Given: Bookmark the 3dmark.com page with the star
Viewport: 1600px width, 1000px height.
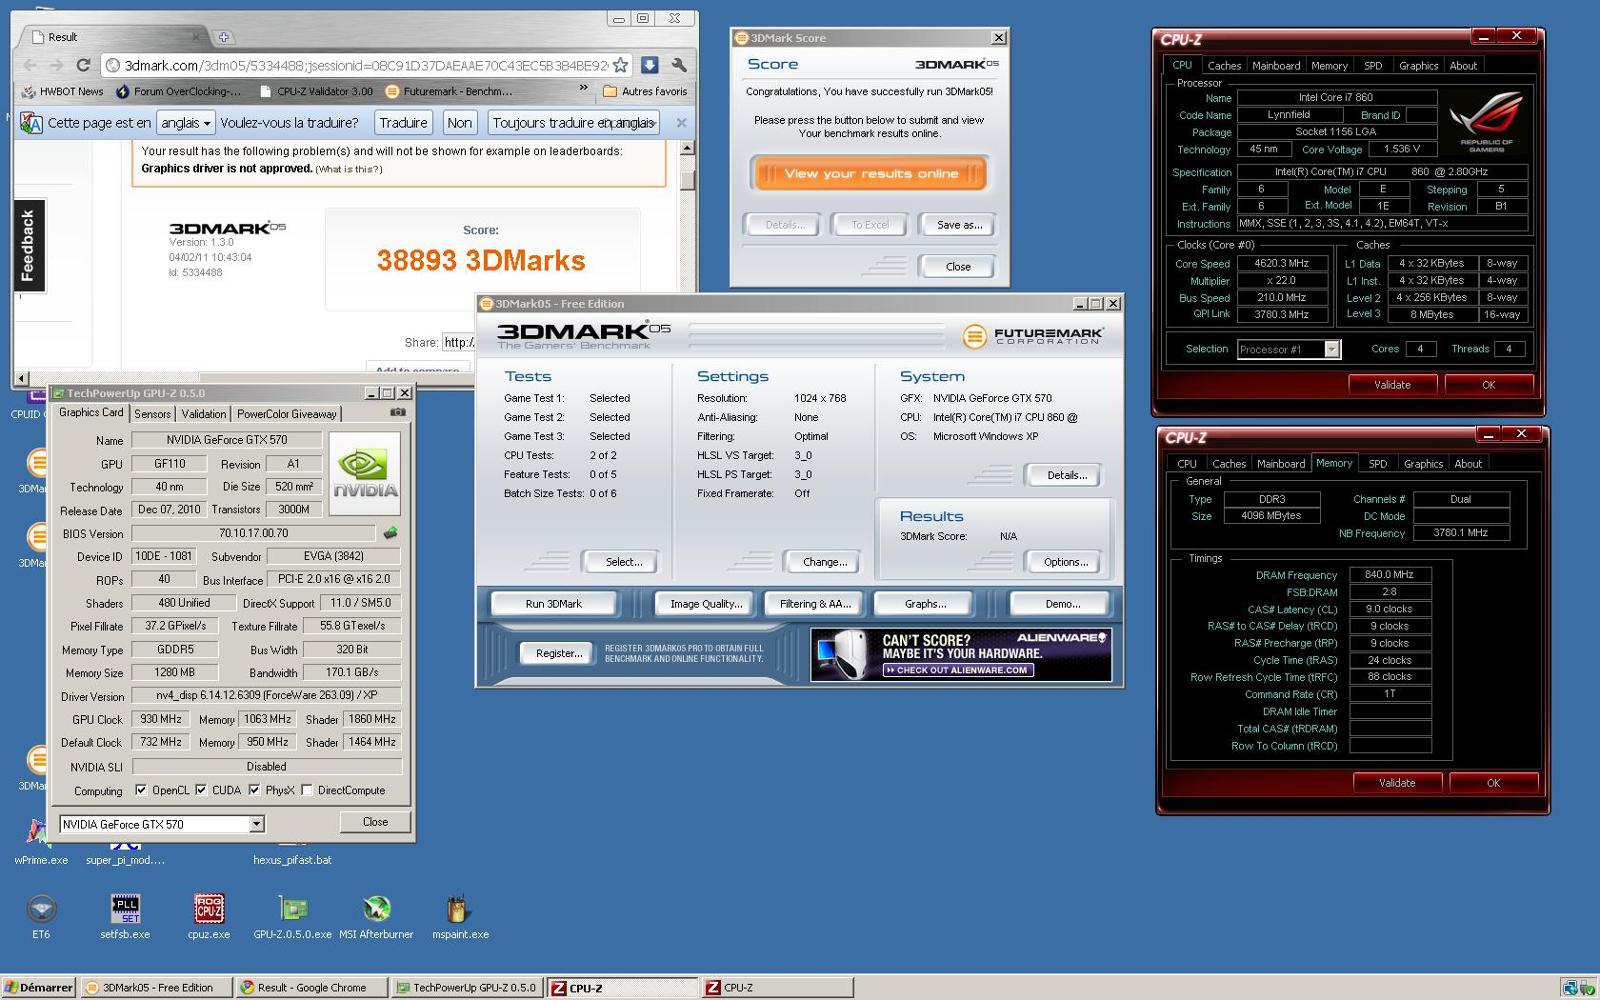Looking at the screenshot, I should pos(621,65).
